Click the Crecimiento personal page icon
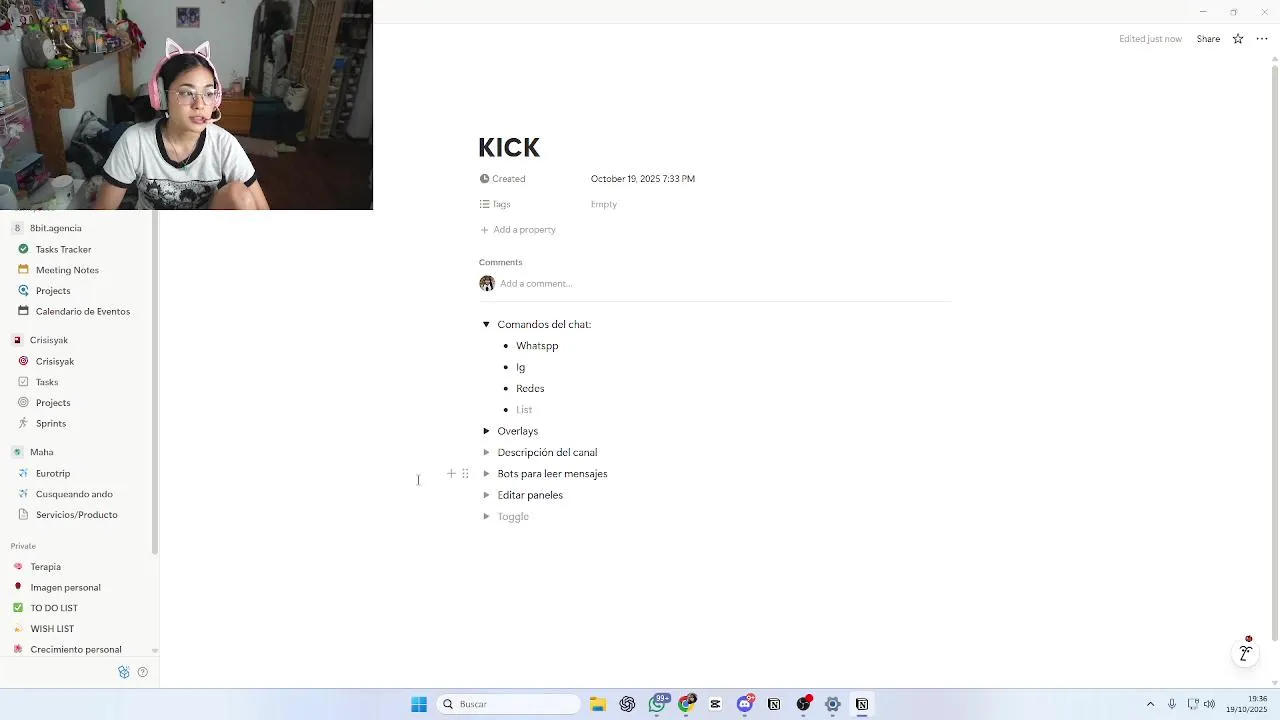Screen dimensions: 1280x720 point(18,650)
